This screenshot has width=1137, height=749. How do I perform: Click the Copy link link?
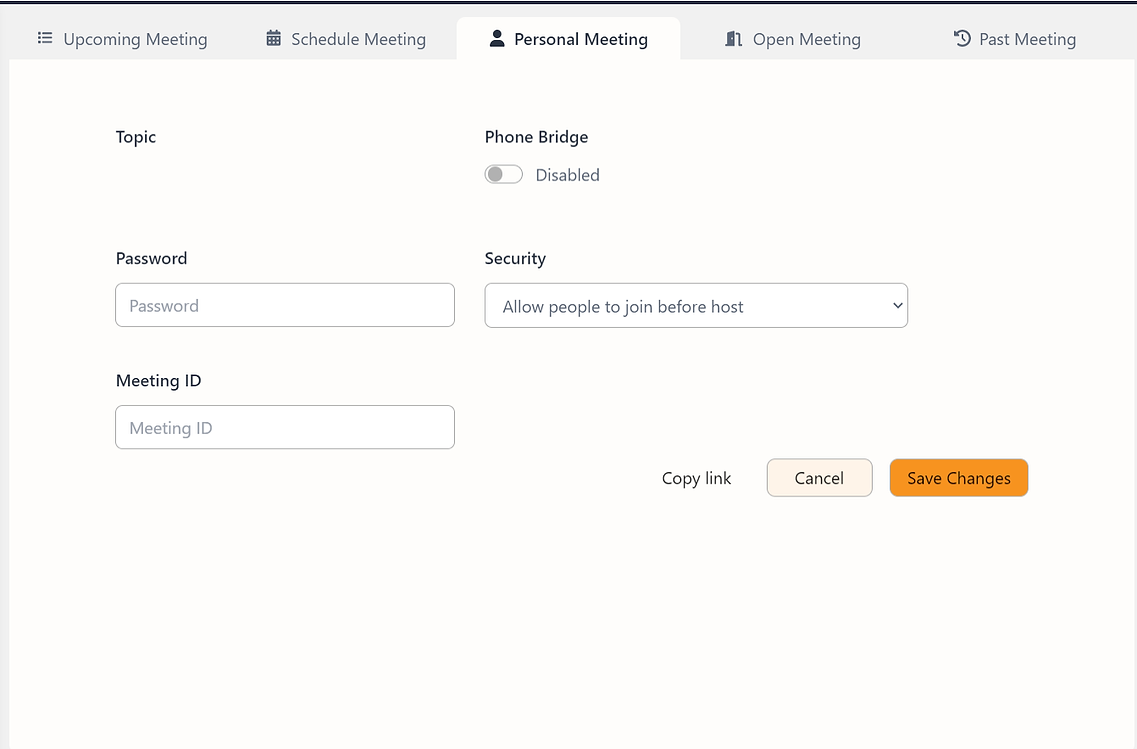coord(696,479)
